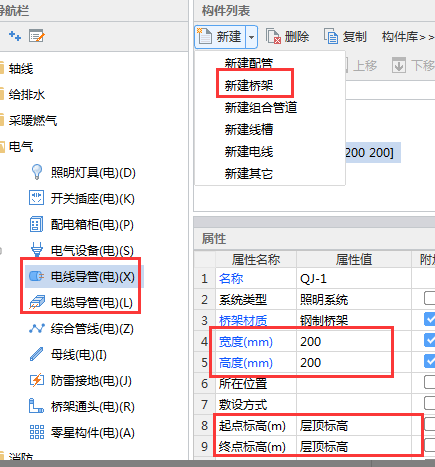Open the 新建 dropdown arrow
Image resolution: width=435 pixels, height=467 pixels.
coord(252,37)
